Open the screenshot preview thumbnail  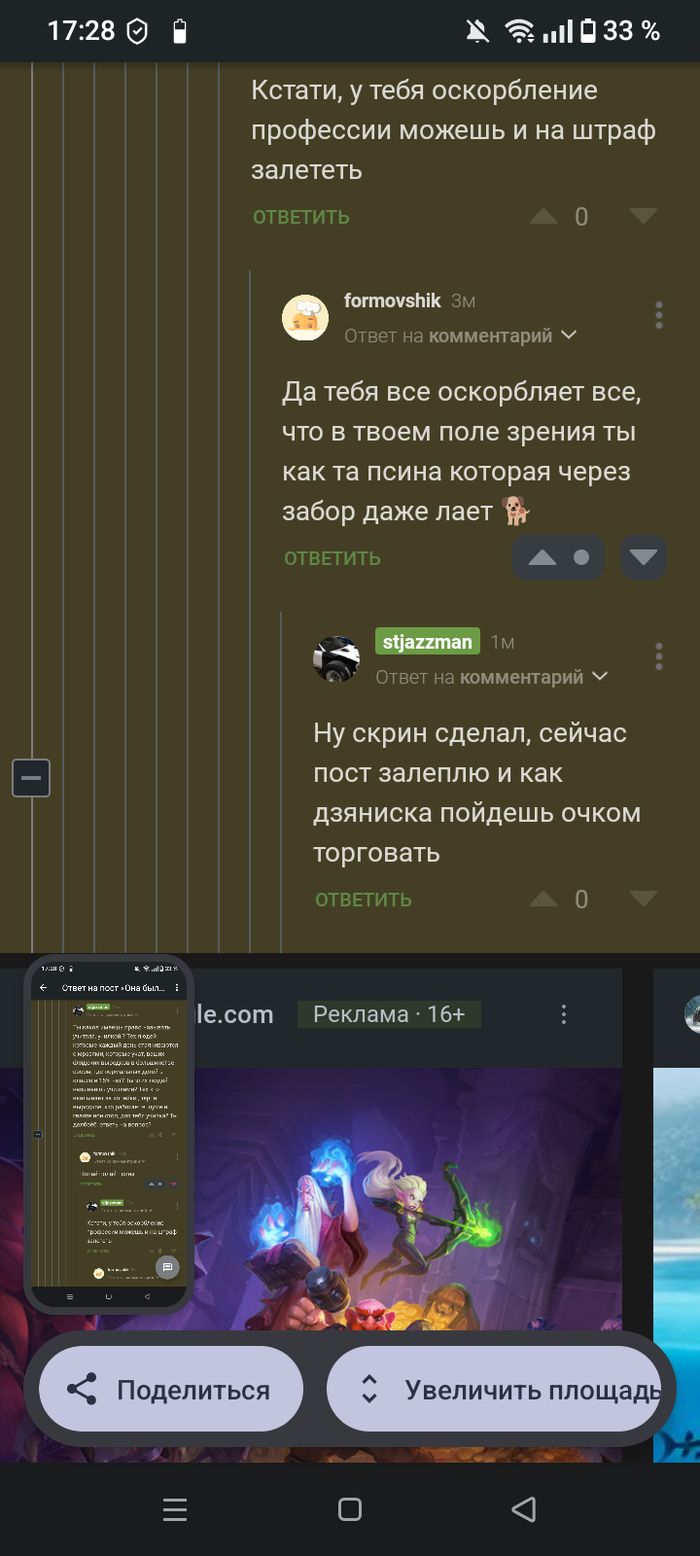[x=108, y=1134]
